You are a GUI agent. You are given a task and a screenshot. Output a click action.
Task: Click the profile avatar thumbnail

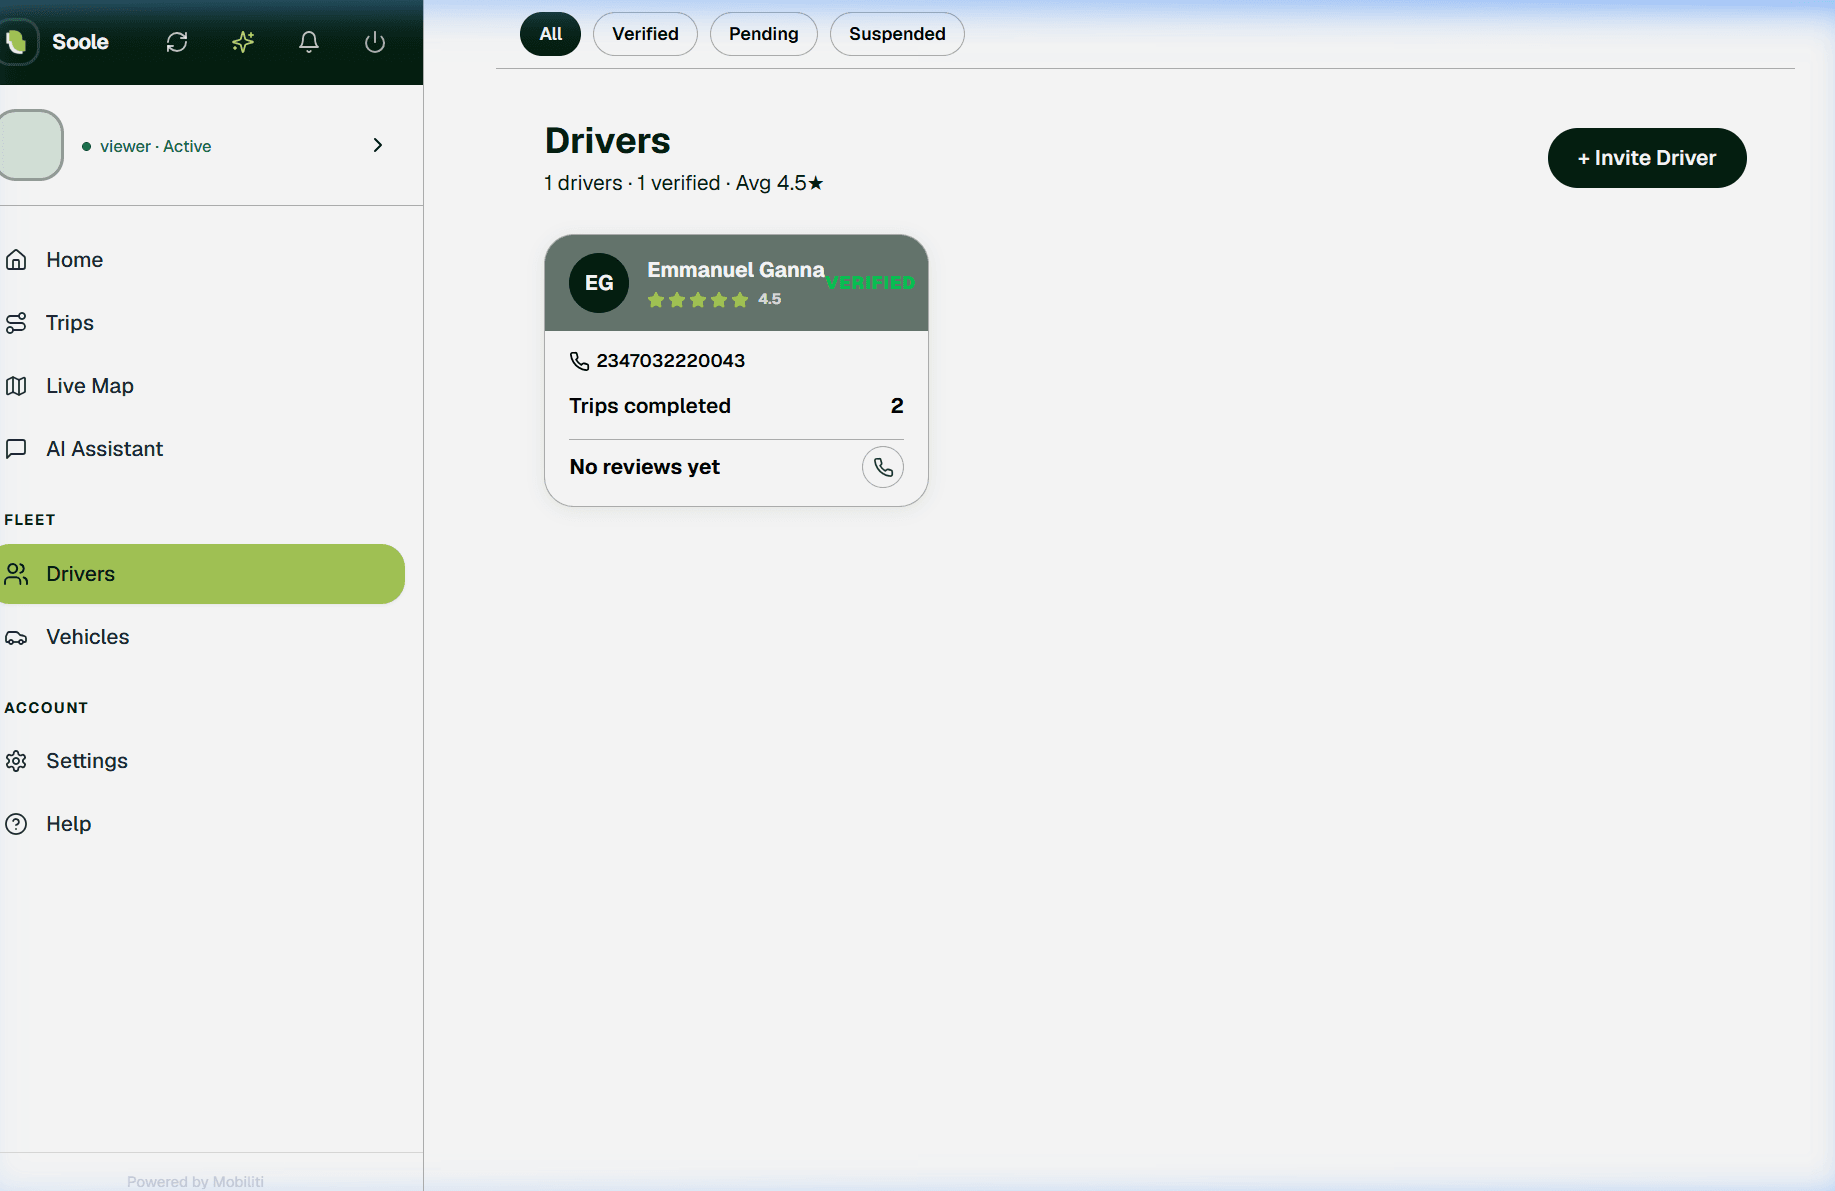[x=30, y=145]
